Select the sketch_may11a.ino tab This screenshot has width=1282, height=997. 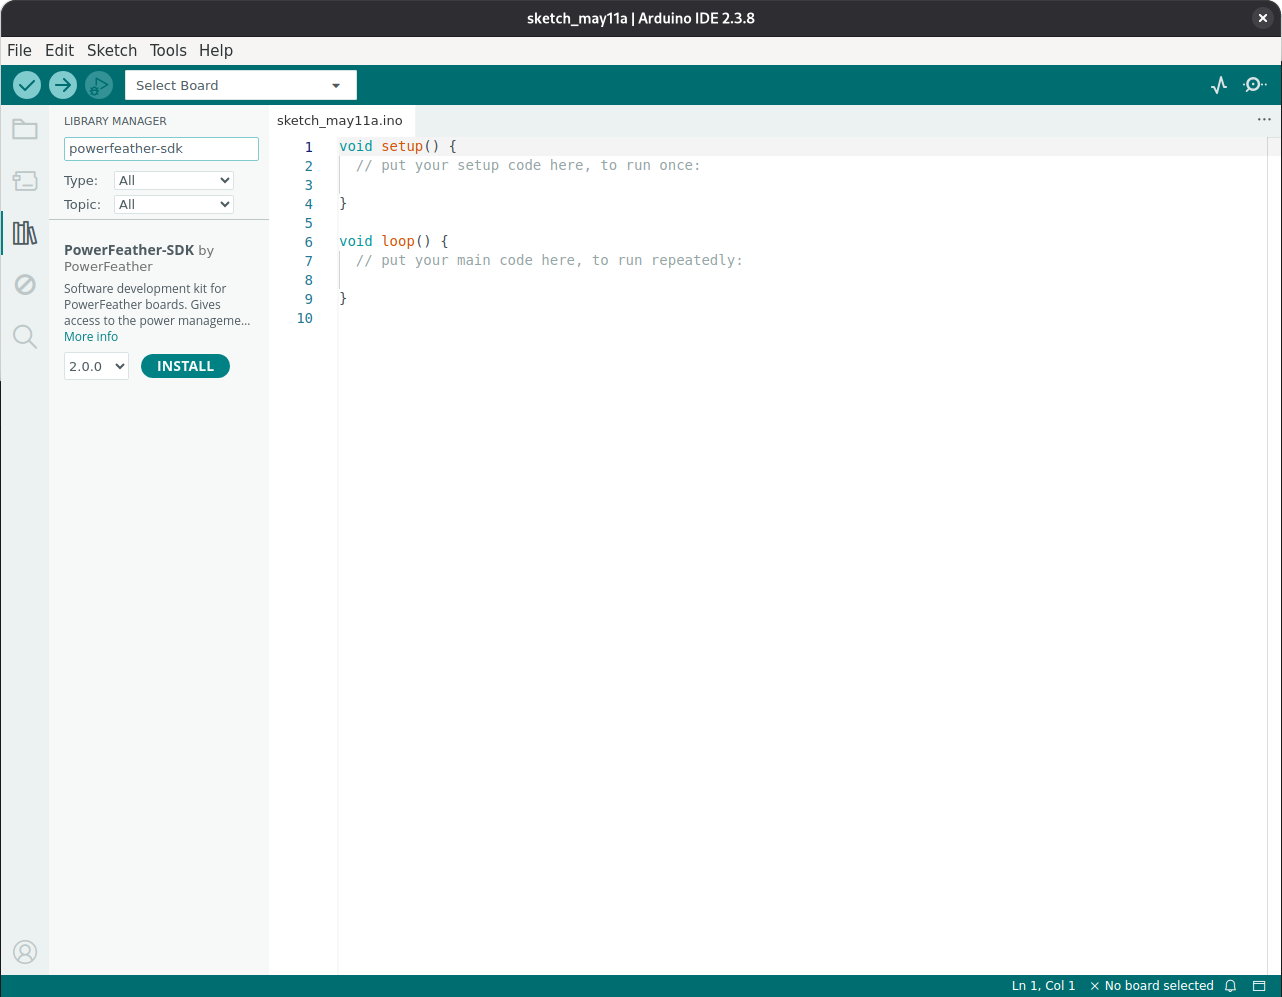tap(340, 120)
